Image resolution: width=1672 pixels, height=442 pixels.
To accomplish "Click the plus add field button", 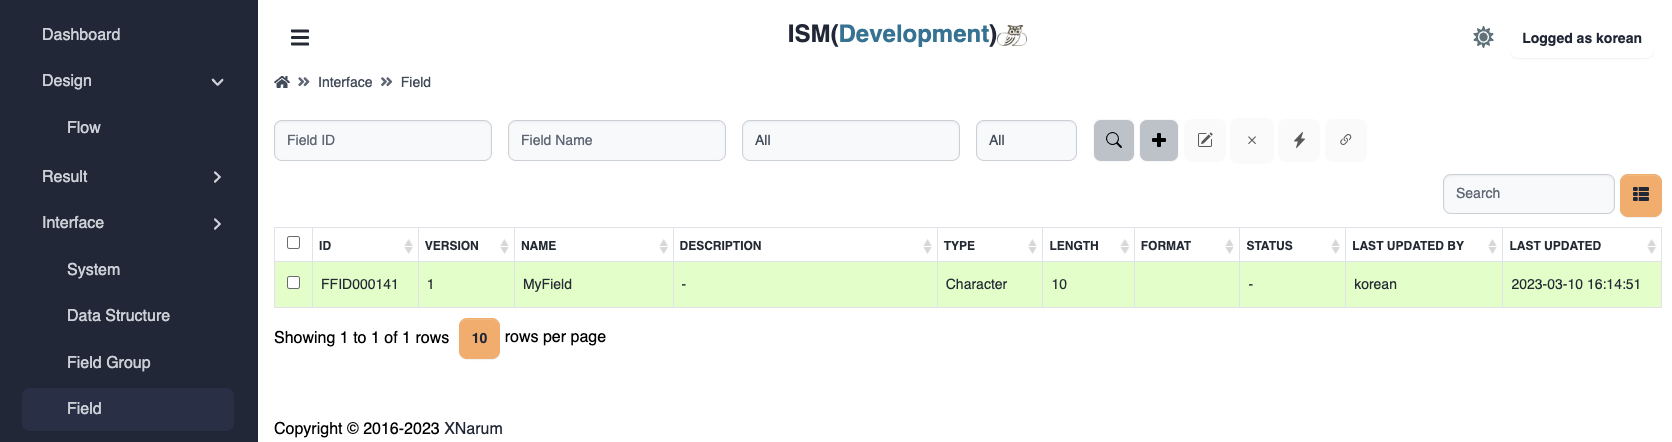I will click(1159, 140).
